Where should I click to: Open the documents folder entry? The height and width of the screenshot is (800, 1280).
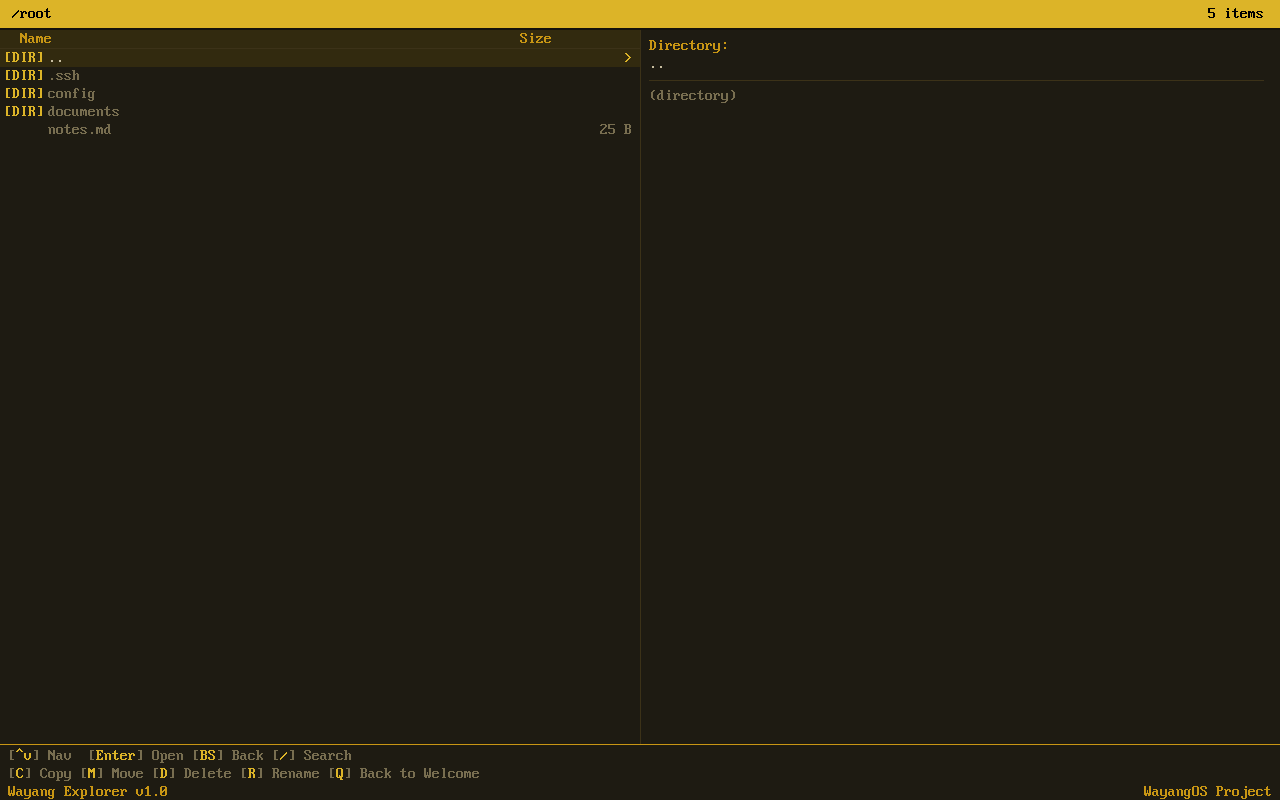83,111
